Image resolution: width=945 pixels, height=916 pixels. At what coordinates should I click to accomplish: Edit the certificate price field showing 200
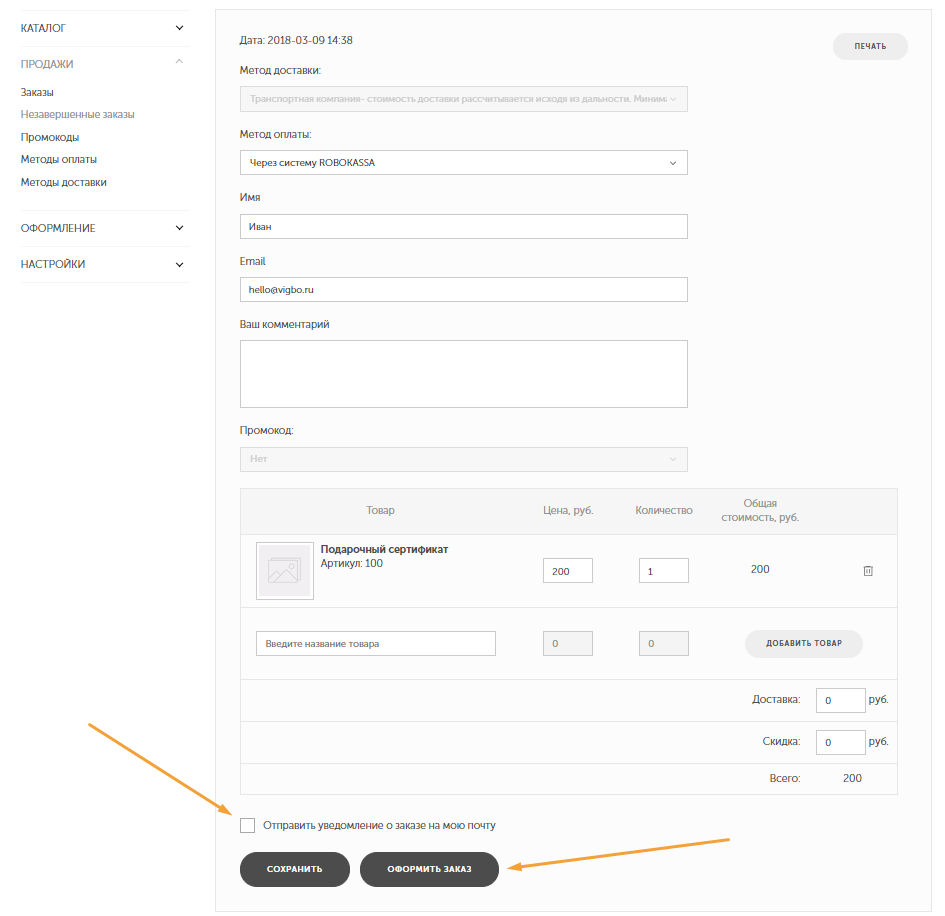pos(568,571)
